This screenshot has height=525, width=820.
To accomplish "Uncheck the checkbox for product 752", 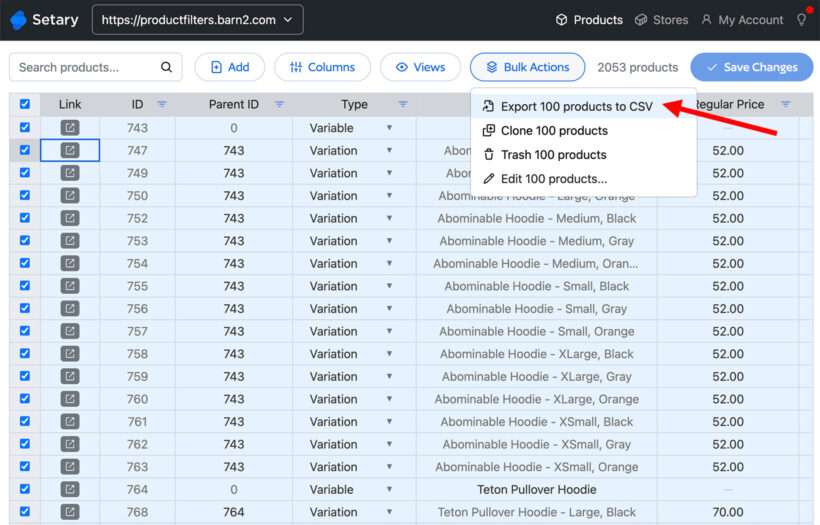I will 25,218.
